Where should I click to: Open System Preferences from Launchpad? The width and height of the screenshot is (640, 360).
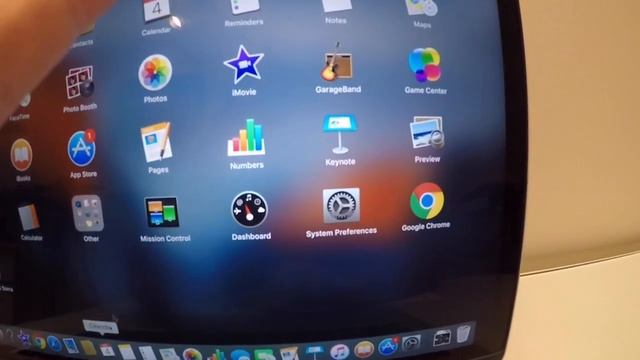pyautogui.click(x=341, y=206)
